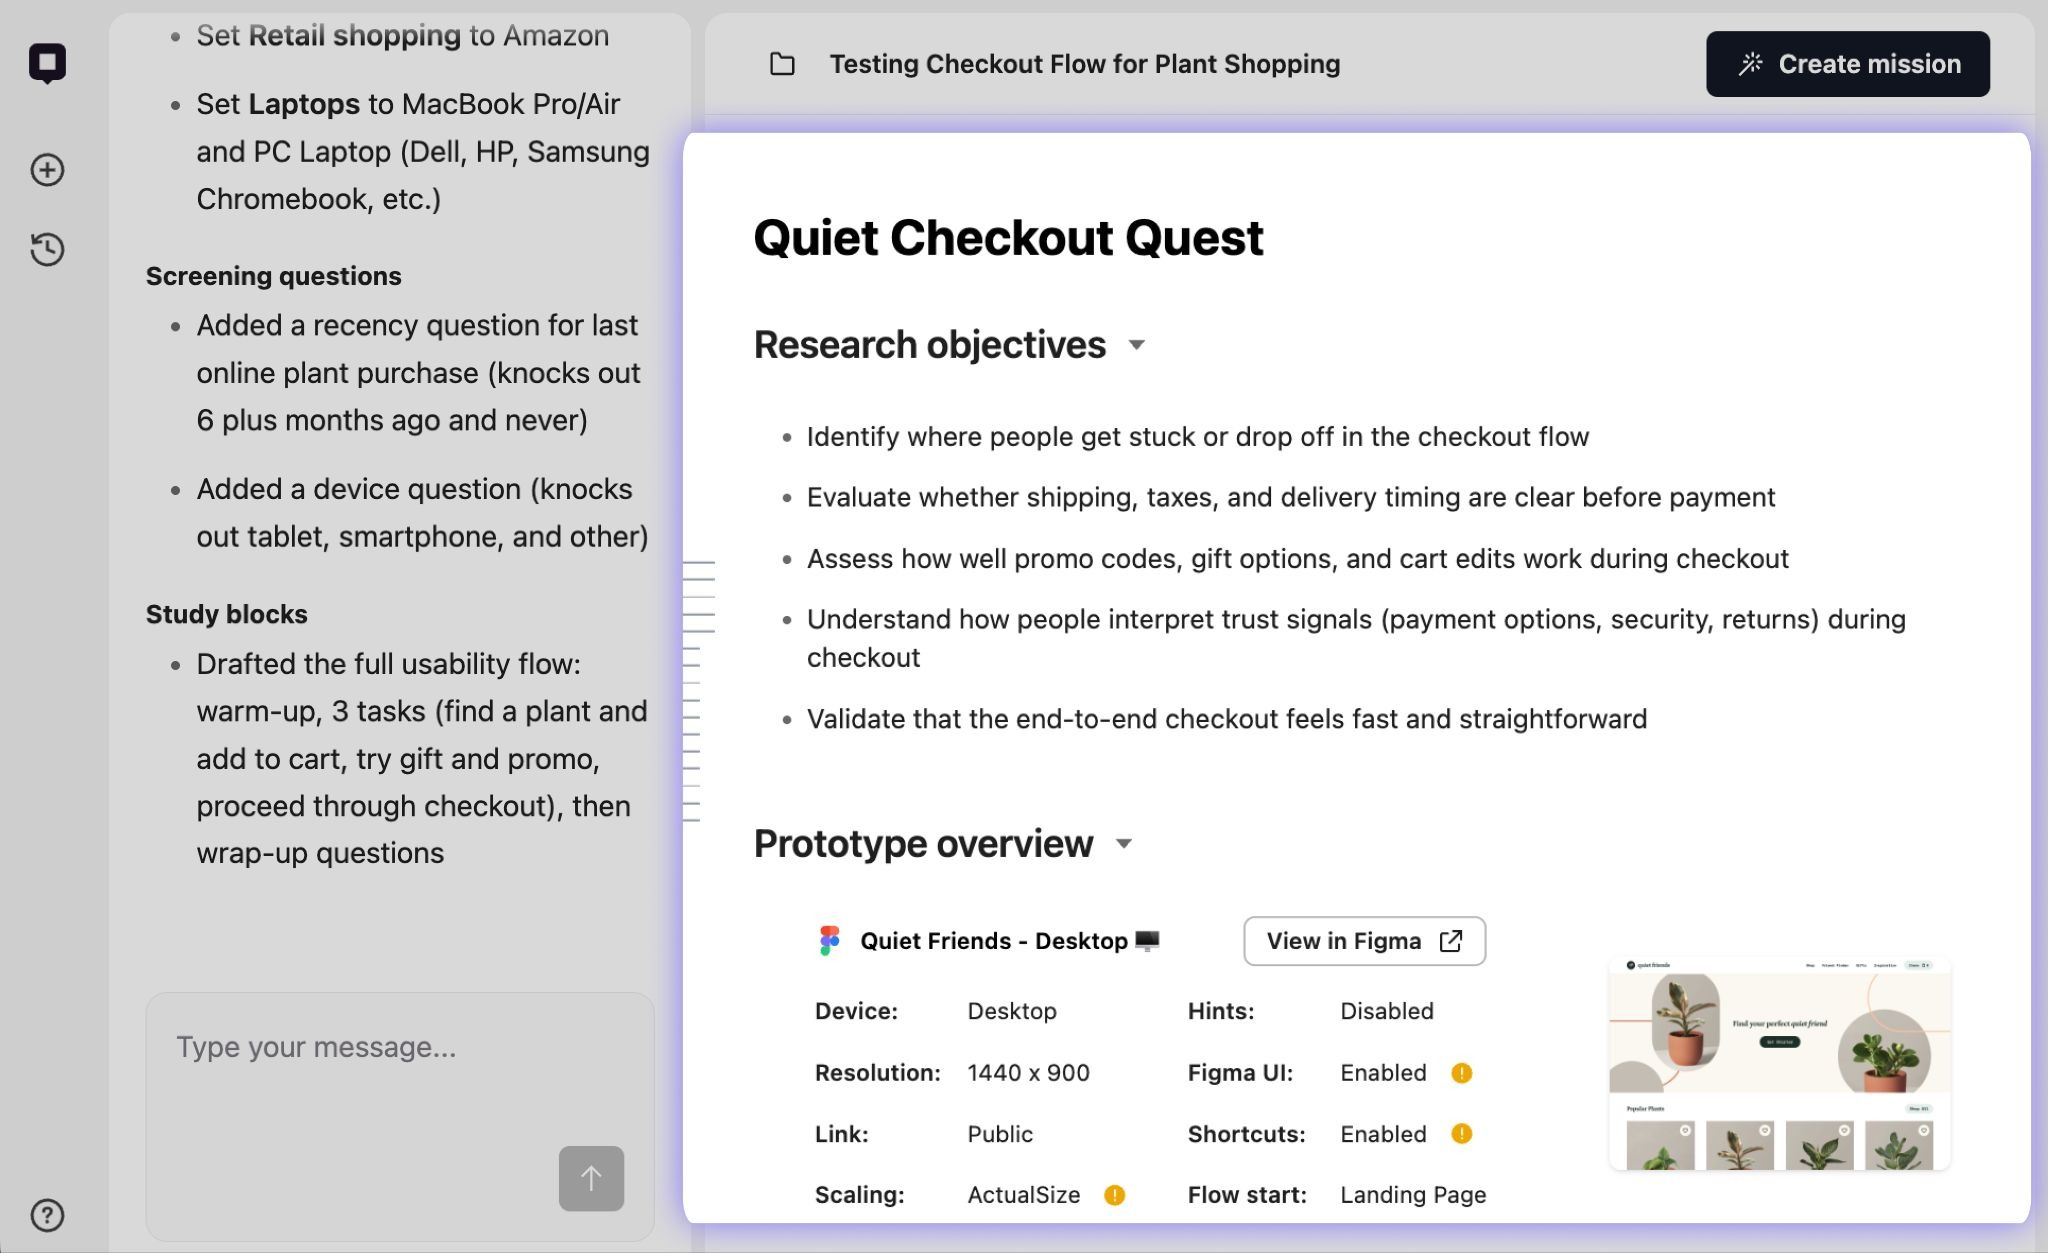Click the Quiet Friends - Desktop prototype name
Viewport: 2048px width, 1253px height.
[993, 941]
